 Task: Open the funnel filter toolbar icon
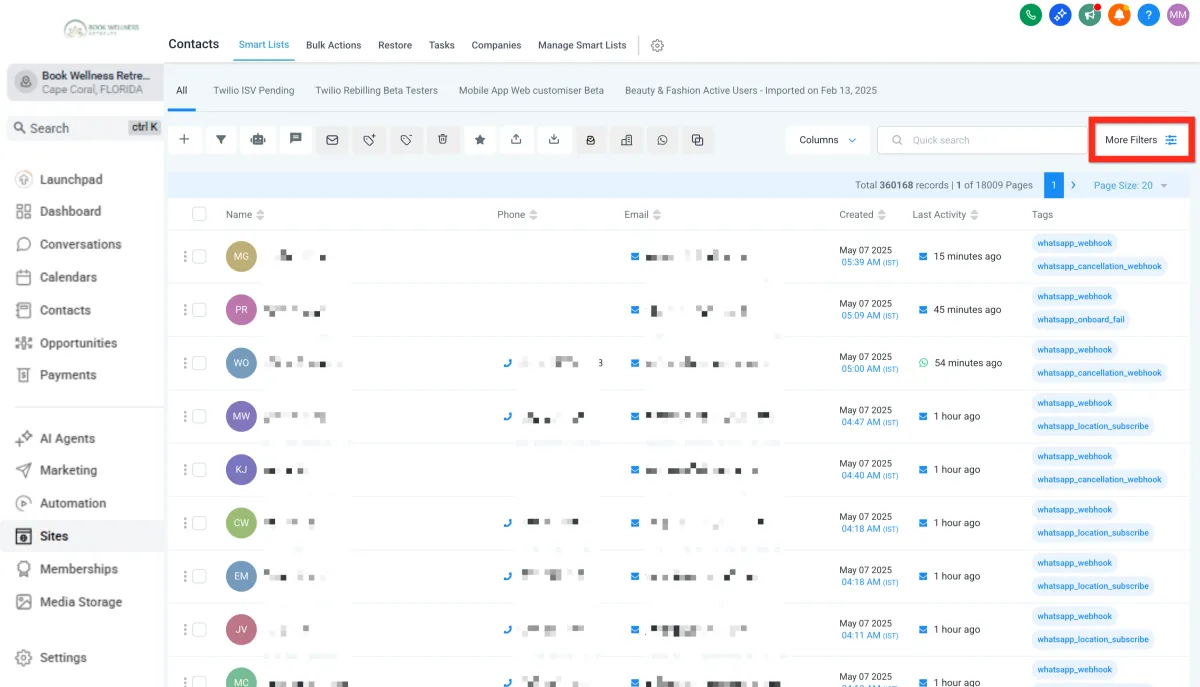point(221,140)
